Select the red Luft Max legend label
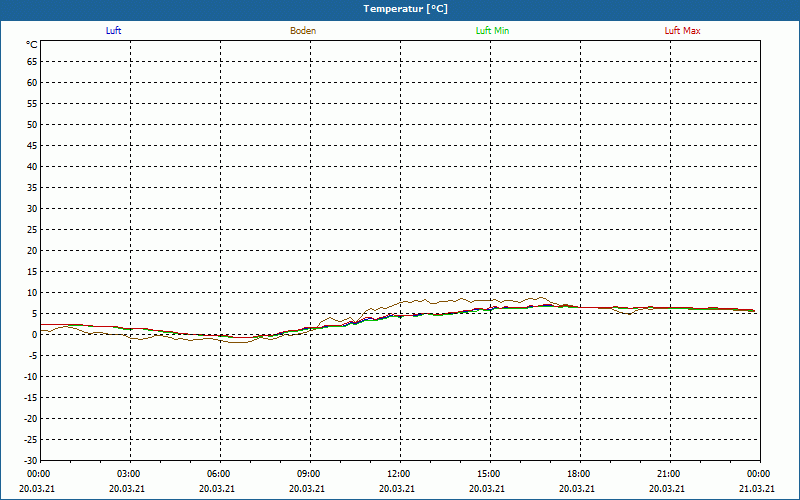 tap(682, 31)
